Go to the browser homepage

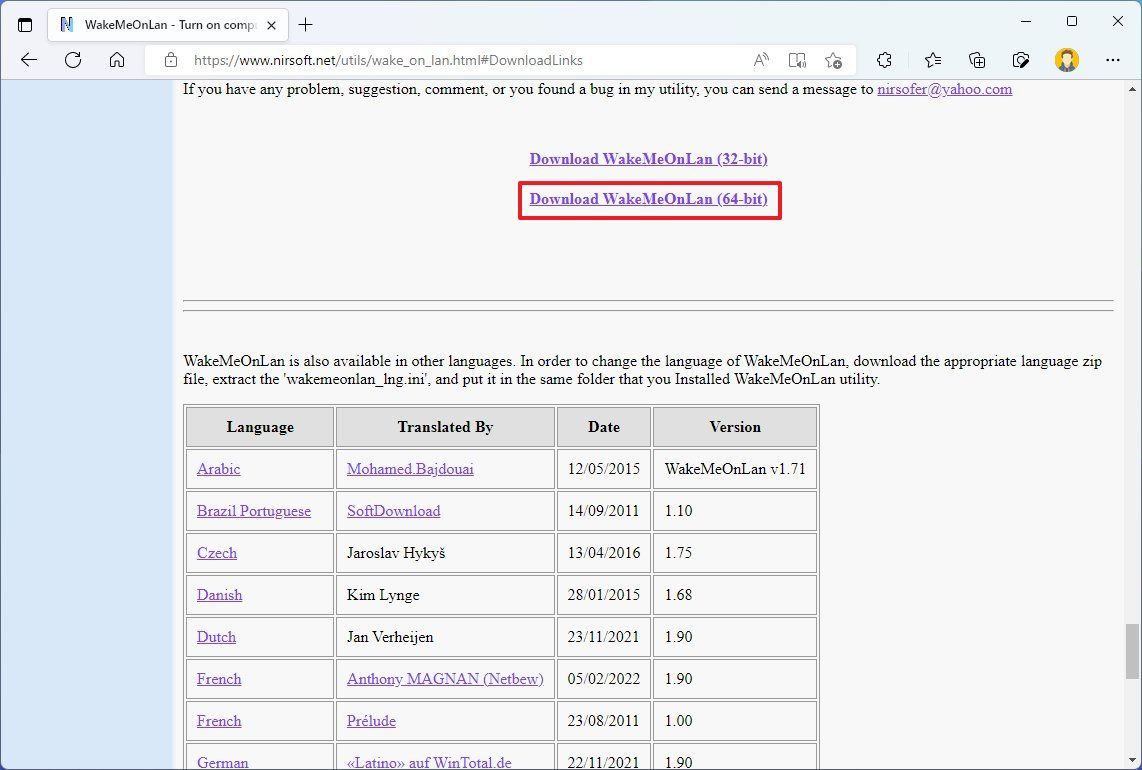point(117,60)
